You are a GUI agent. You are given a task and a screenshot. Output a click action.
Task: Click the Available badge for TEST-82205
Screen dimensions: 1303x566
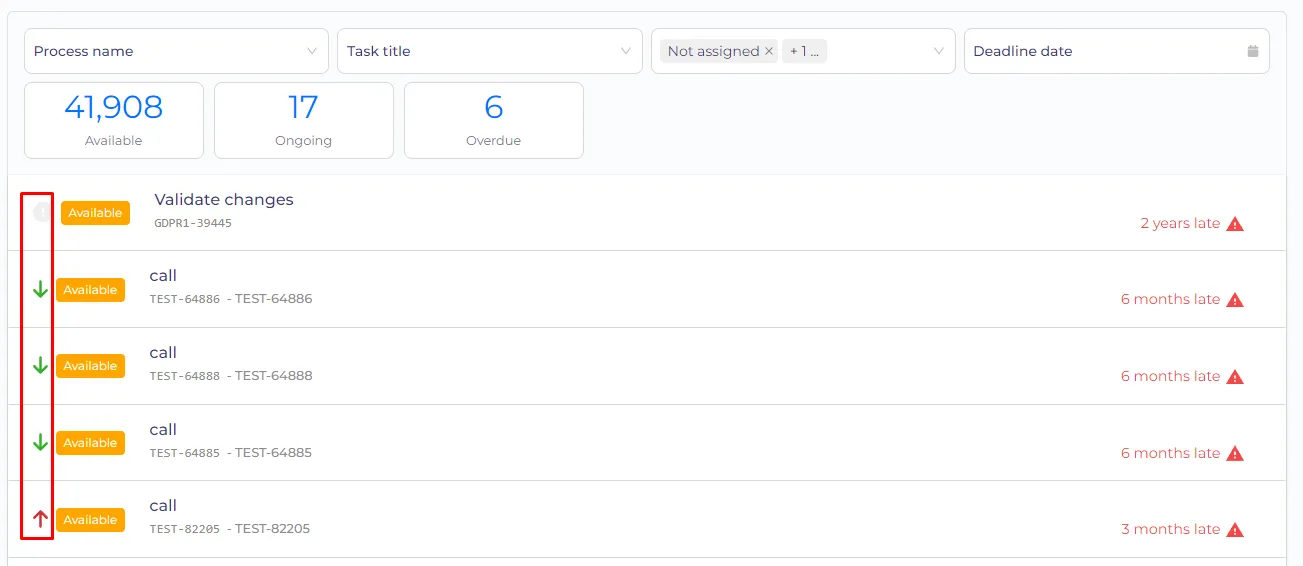point(90,520)
